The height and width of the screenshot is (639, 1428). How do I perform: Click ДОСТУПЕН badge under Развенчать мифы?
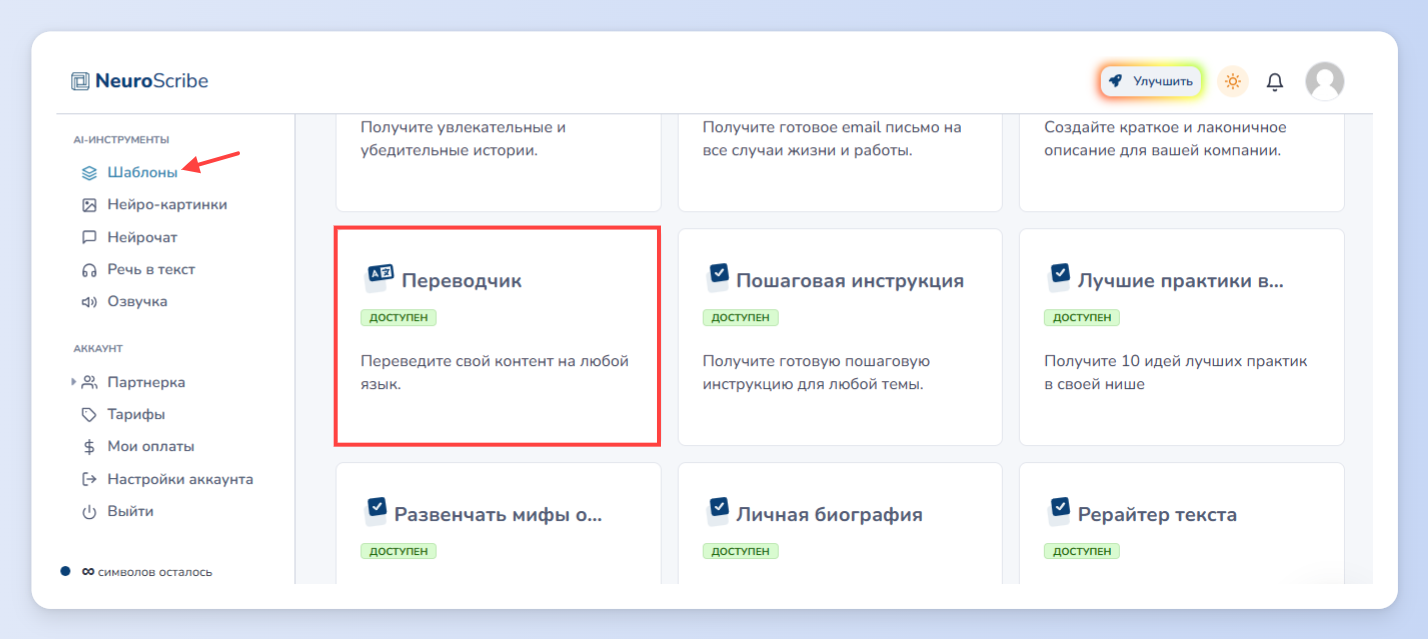point(399,551)
